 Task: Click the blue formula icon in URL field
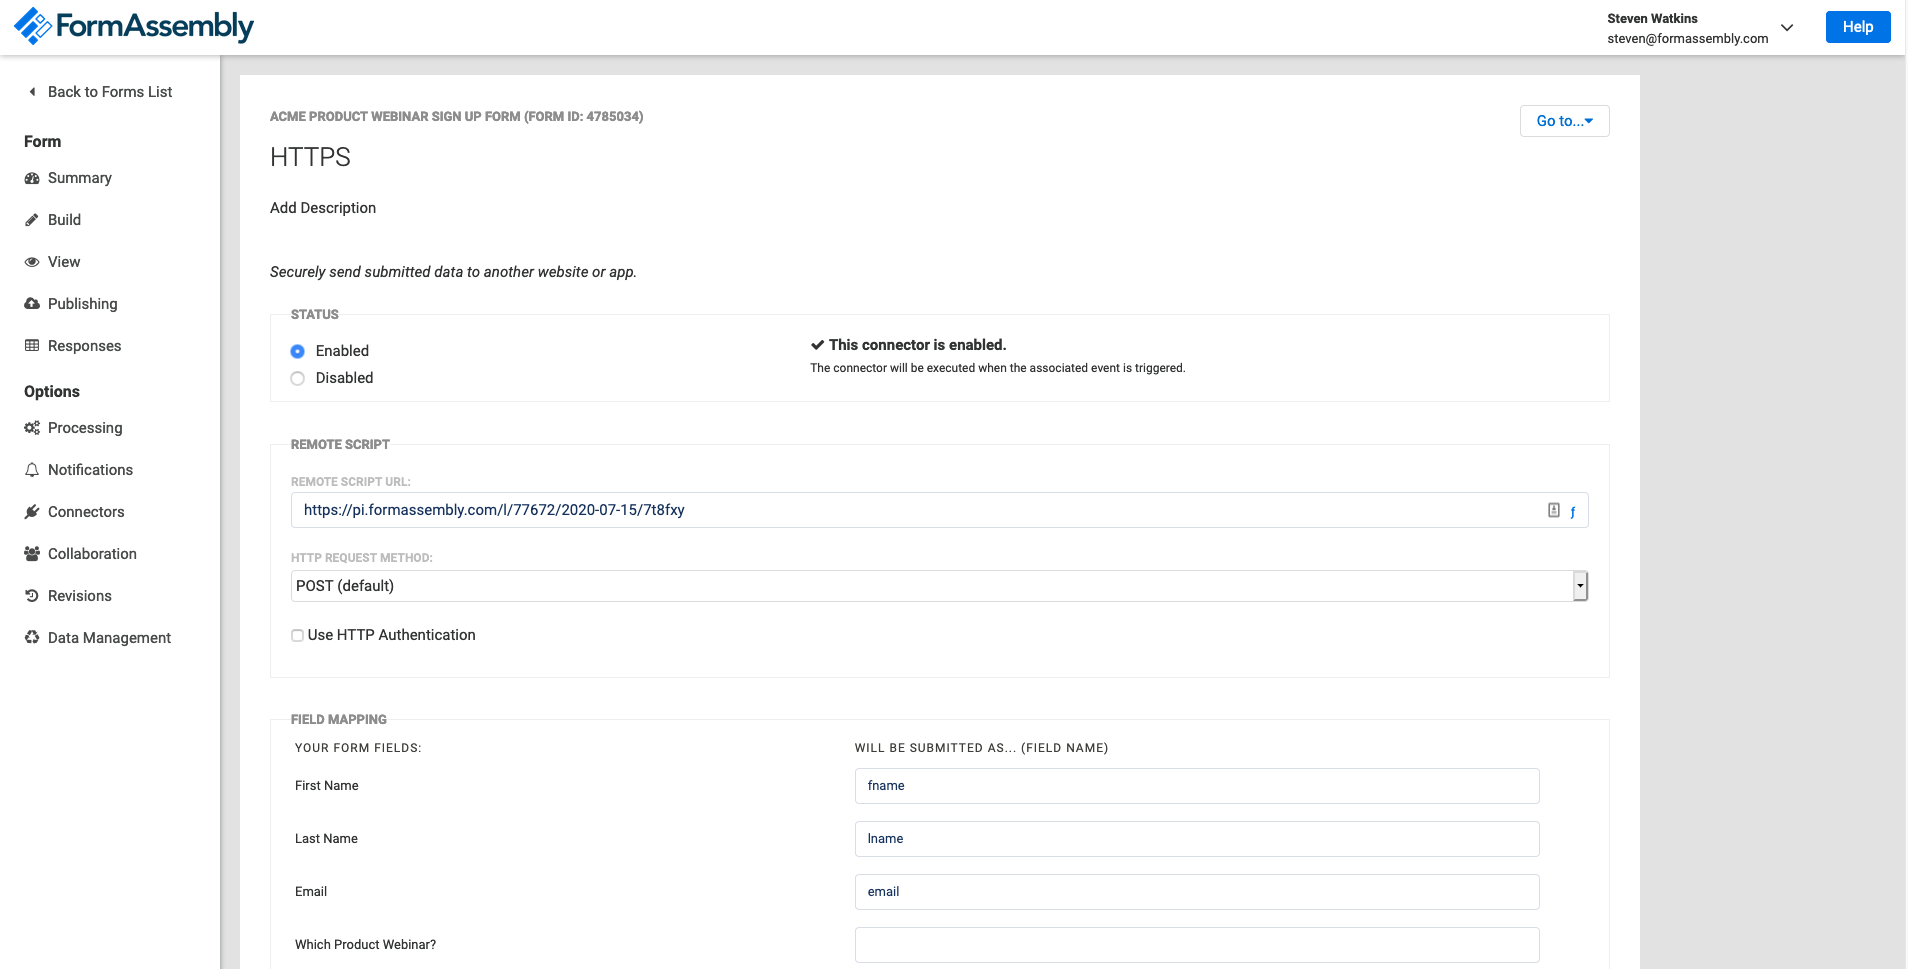(1573, 512)
